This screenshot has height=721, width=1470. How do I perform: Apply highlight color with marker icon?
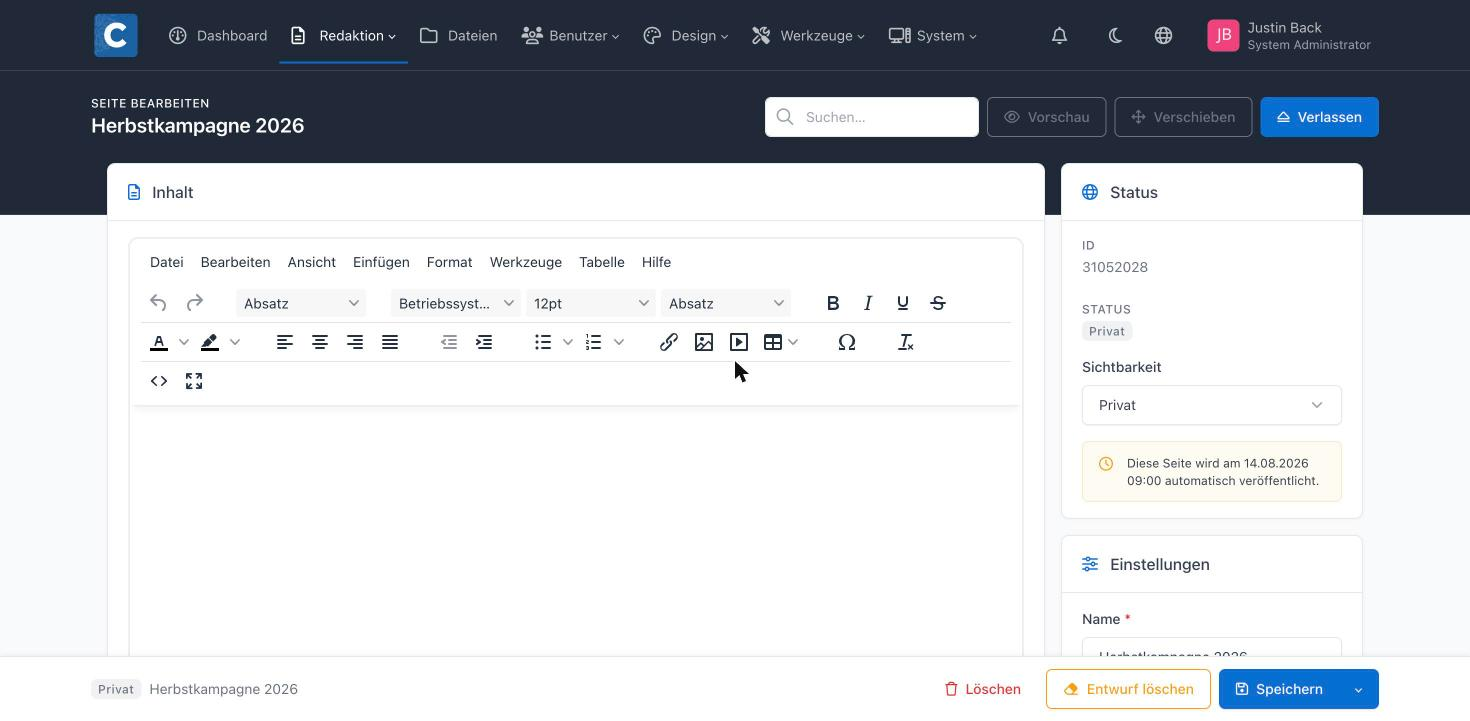[210, 342]
